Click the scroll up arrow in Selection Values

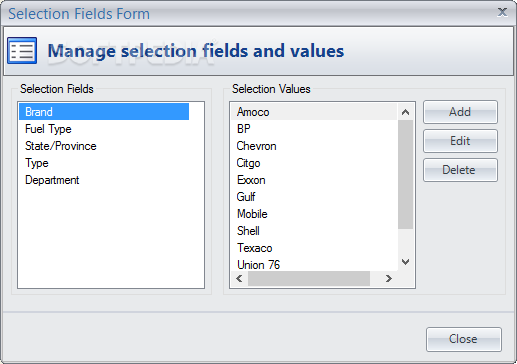point(406,112)
